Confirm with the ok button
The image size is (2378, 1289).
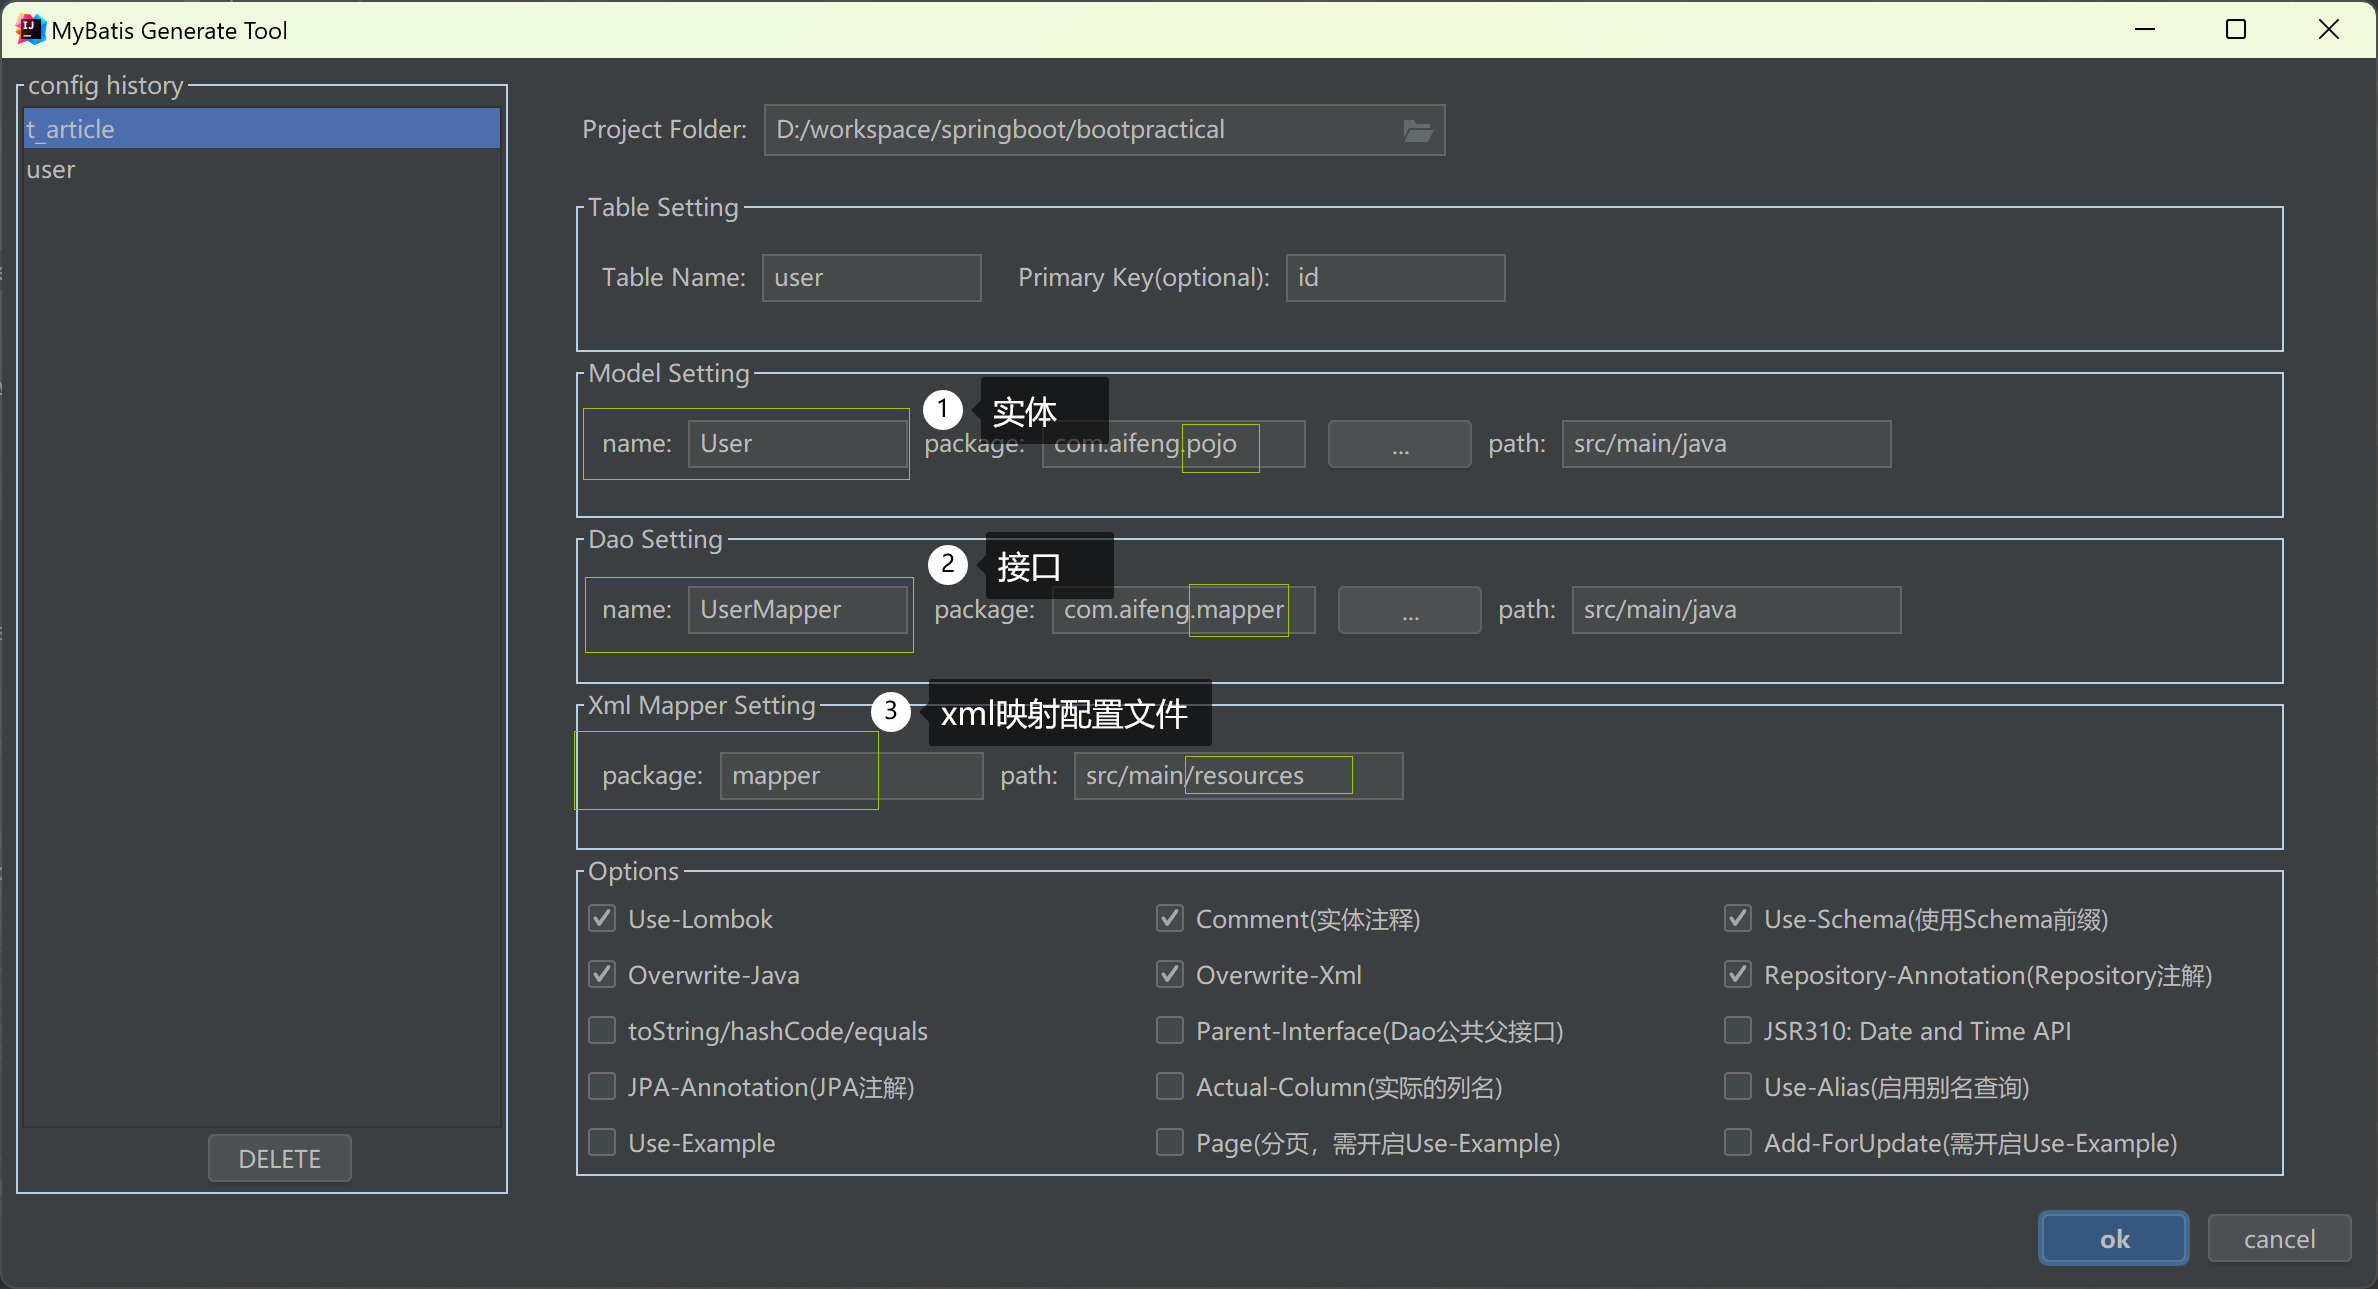point(2114,1239)
